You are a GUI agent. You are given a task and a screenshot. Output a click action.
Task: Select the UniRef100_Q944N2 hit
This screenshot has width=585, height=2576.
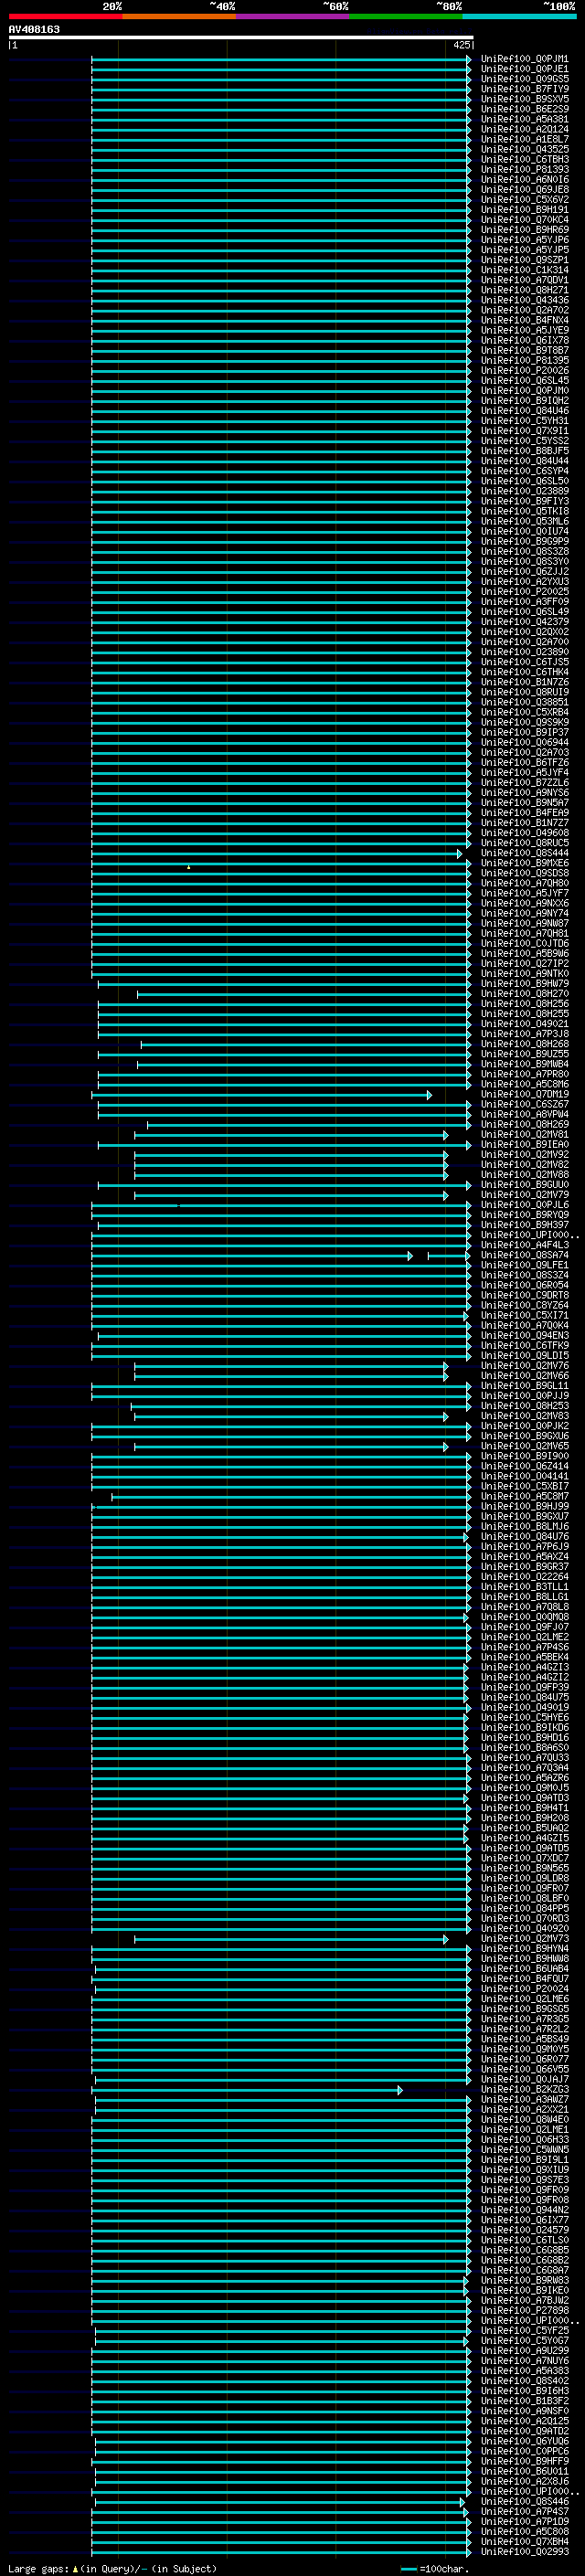pyautogui.click(x=525, y=2209)
